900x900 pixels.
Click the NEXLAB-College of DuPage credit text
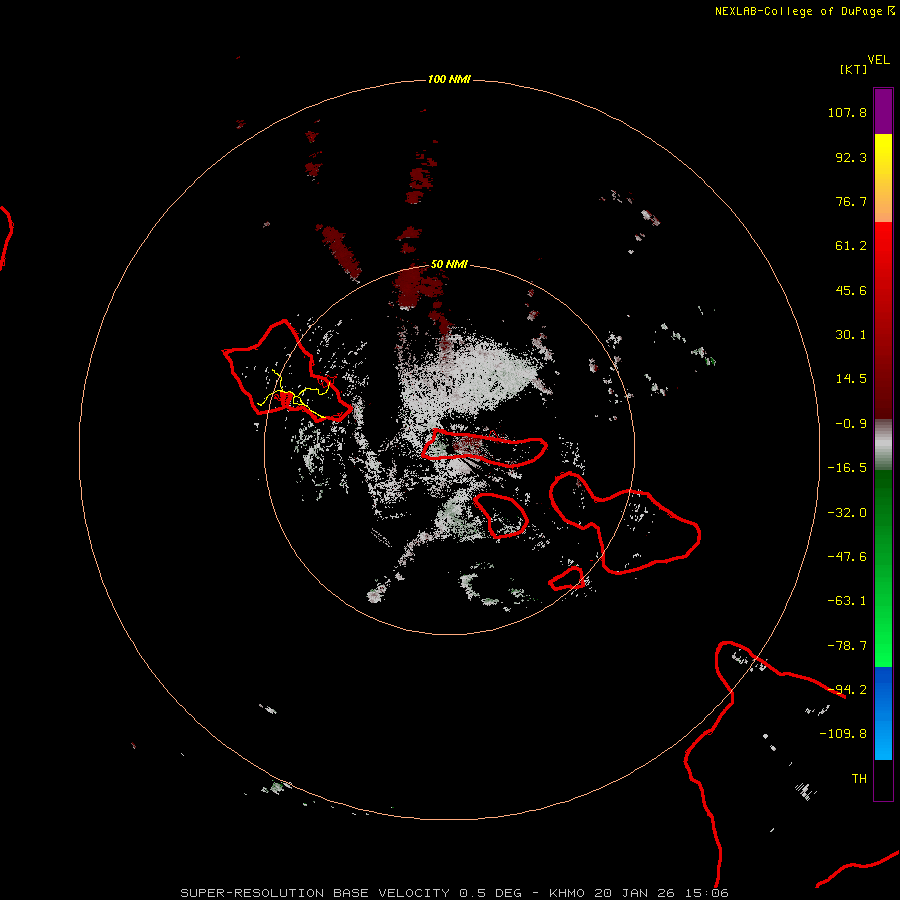(x=798, y=11)
